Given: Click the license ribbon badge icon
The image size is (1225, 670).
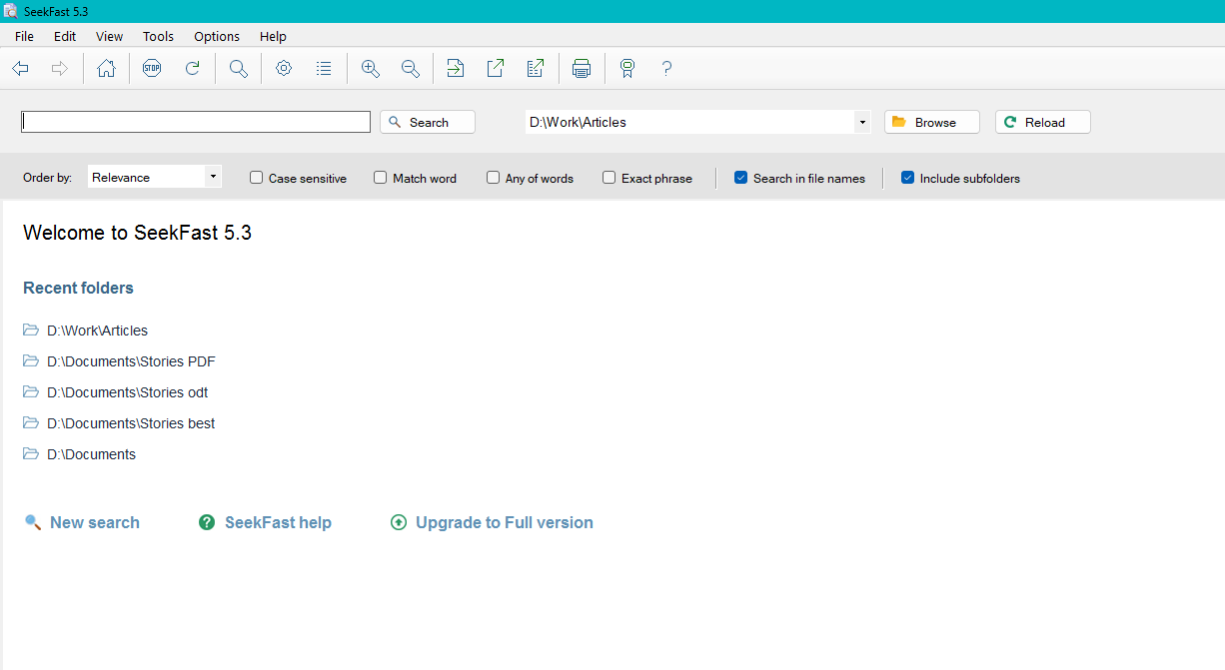Looking at the screenshot, I should (x=627, y=69).
